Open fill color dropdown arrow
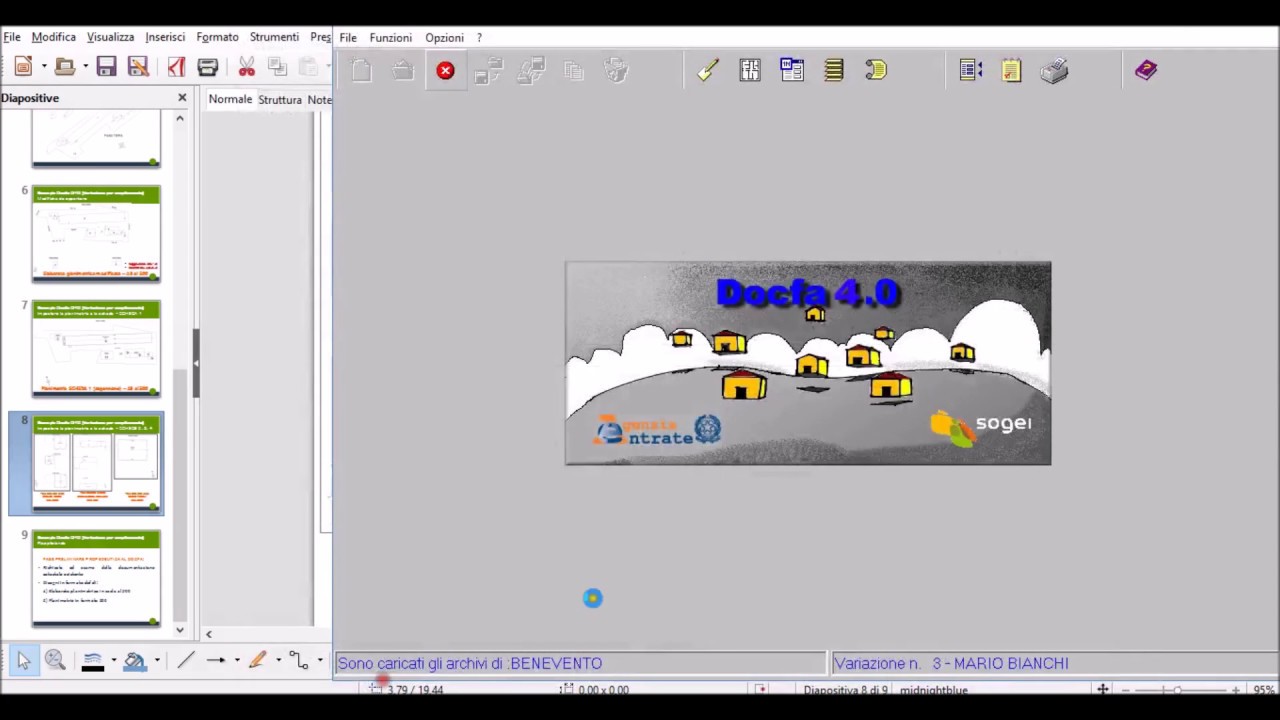1280x720 pixels. [x=156, y=660]
